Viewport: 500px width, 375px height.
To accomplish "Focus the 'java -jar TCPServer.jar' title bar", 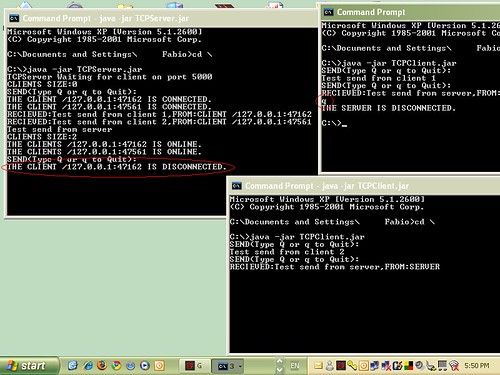I will (x=162, y=18).
